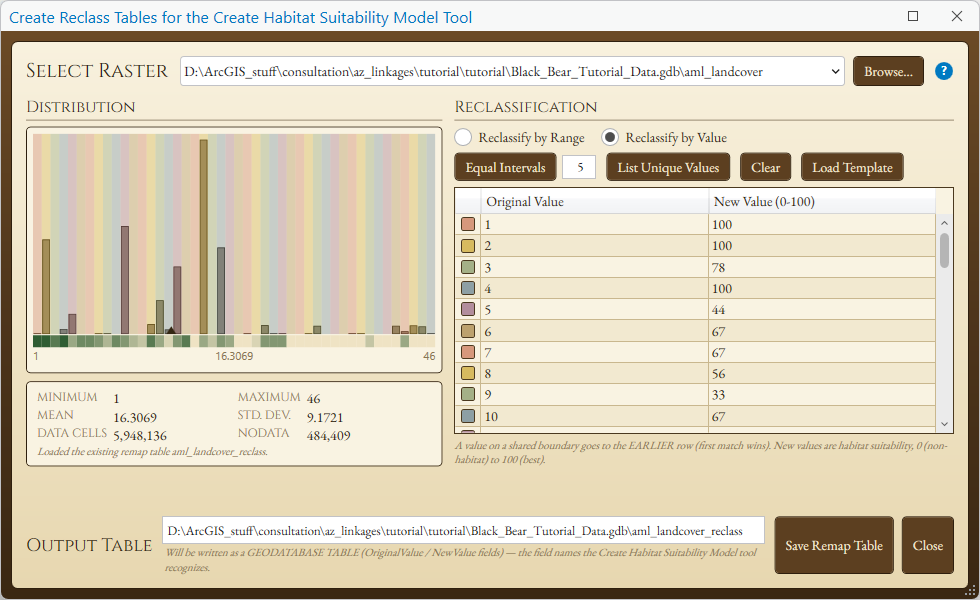Image resolution: width=980 pixels, height=600 pixels.
Task: Click the 16.3069 axis label under histogram
Action: click(234, 356)
